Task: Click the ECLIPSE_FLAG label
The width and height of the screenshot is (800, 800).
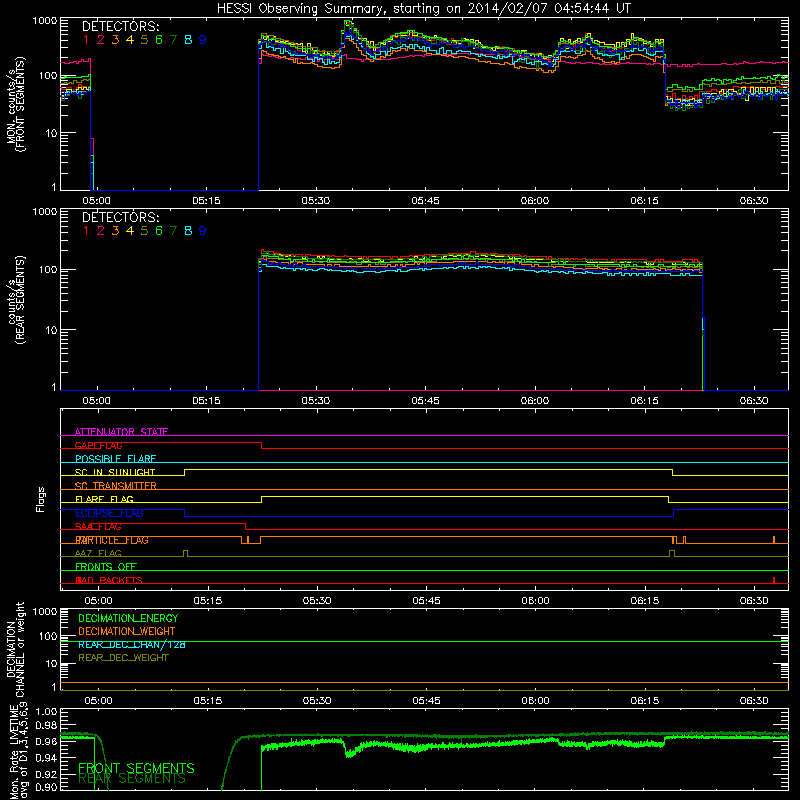Action: (109, 513)
